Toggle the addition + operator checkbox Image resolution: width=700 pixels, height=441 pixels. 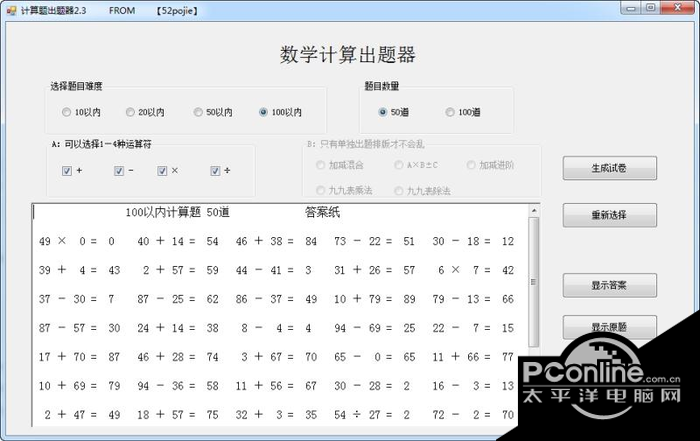point(67,171)
